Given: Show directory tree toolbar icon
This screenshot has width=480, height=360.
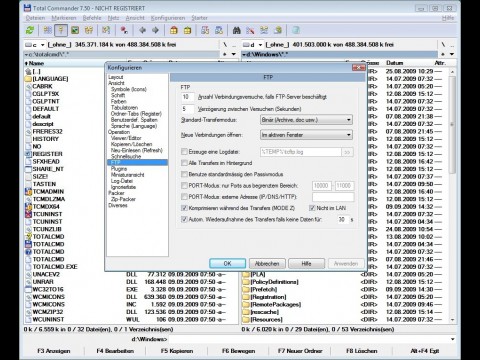Looking at the screenshot, I should (x=89, y=30).
